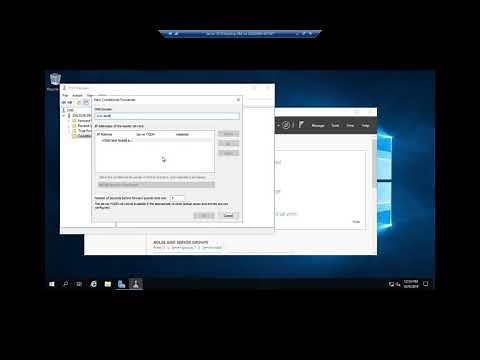Viewport: 480px width, 360px height.
Task: Click the Server Manager refresh icon
Action: click(286, 125)
